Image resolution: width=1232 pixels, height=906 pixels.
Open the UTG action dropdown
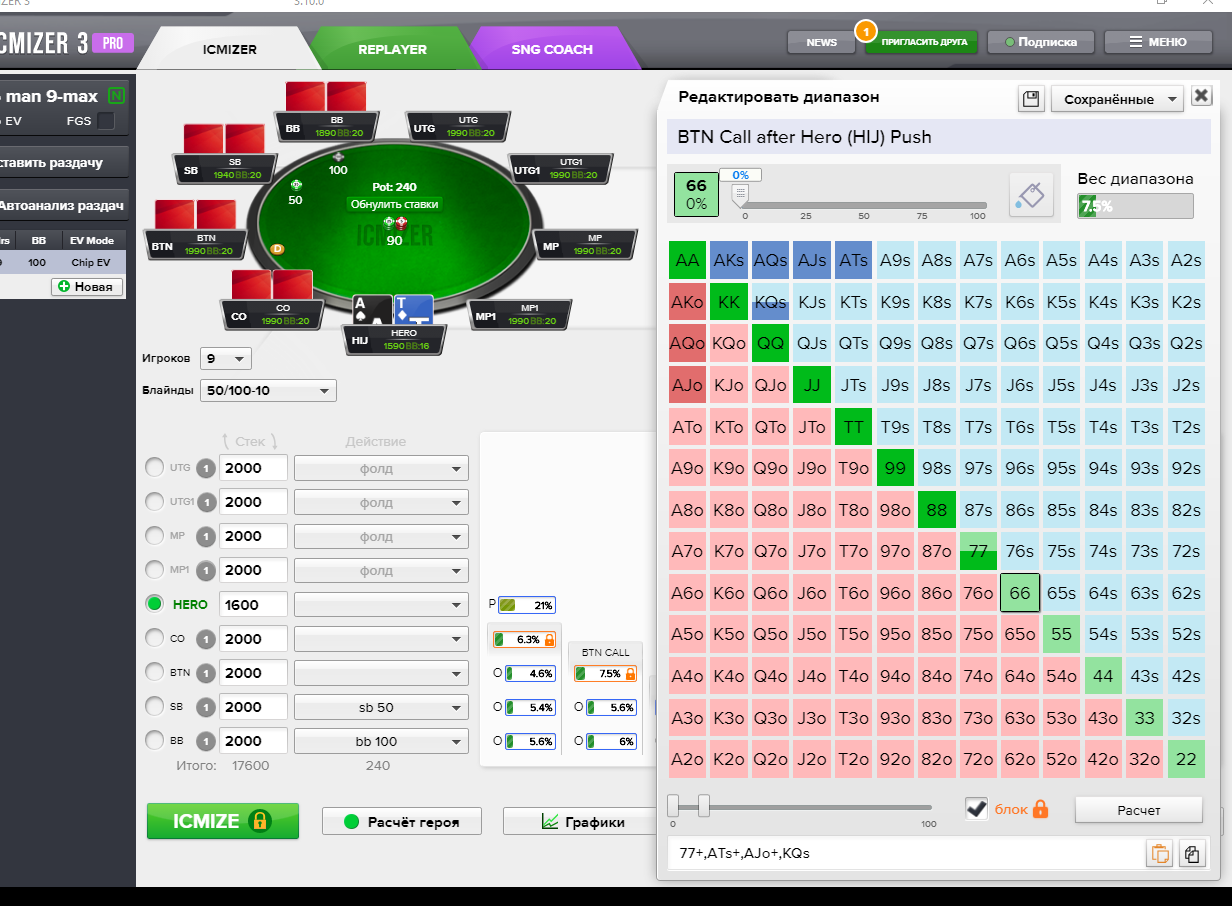381,468
